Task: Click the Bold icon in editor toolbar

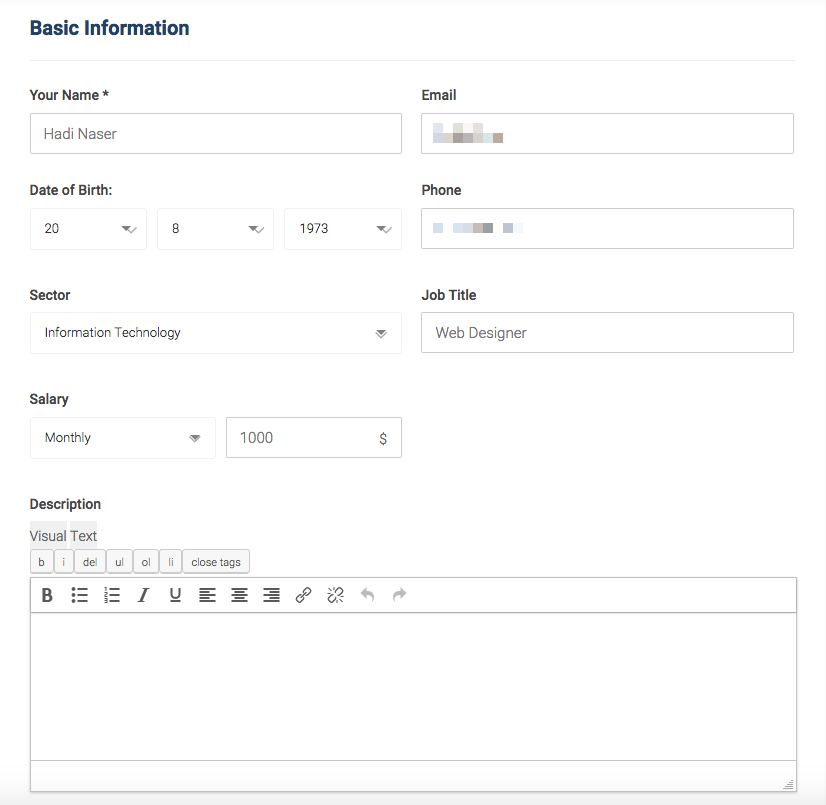Action: point(47,595)
